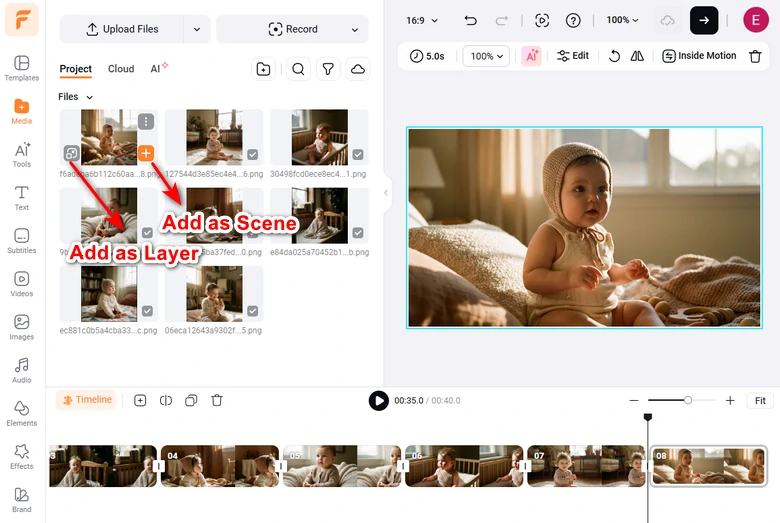The width and height of the screenshot is (780, 523).
Task: Toggle checkbox on ec881c0b5a4cba33 image thumbnail
Action: (x=147, y=311)
